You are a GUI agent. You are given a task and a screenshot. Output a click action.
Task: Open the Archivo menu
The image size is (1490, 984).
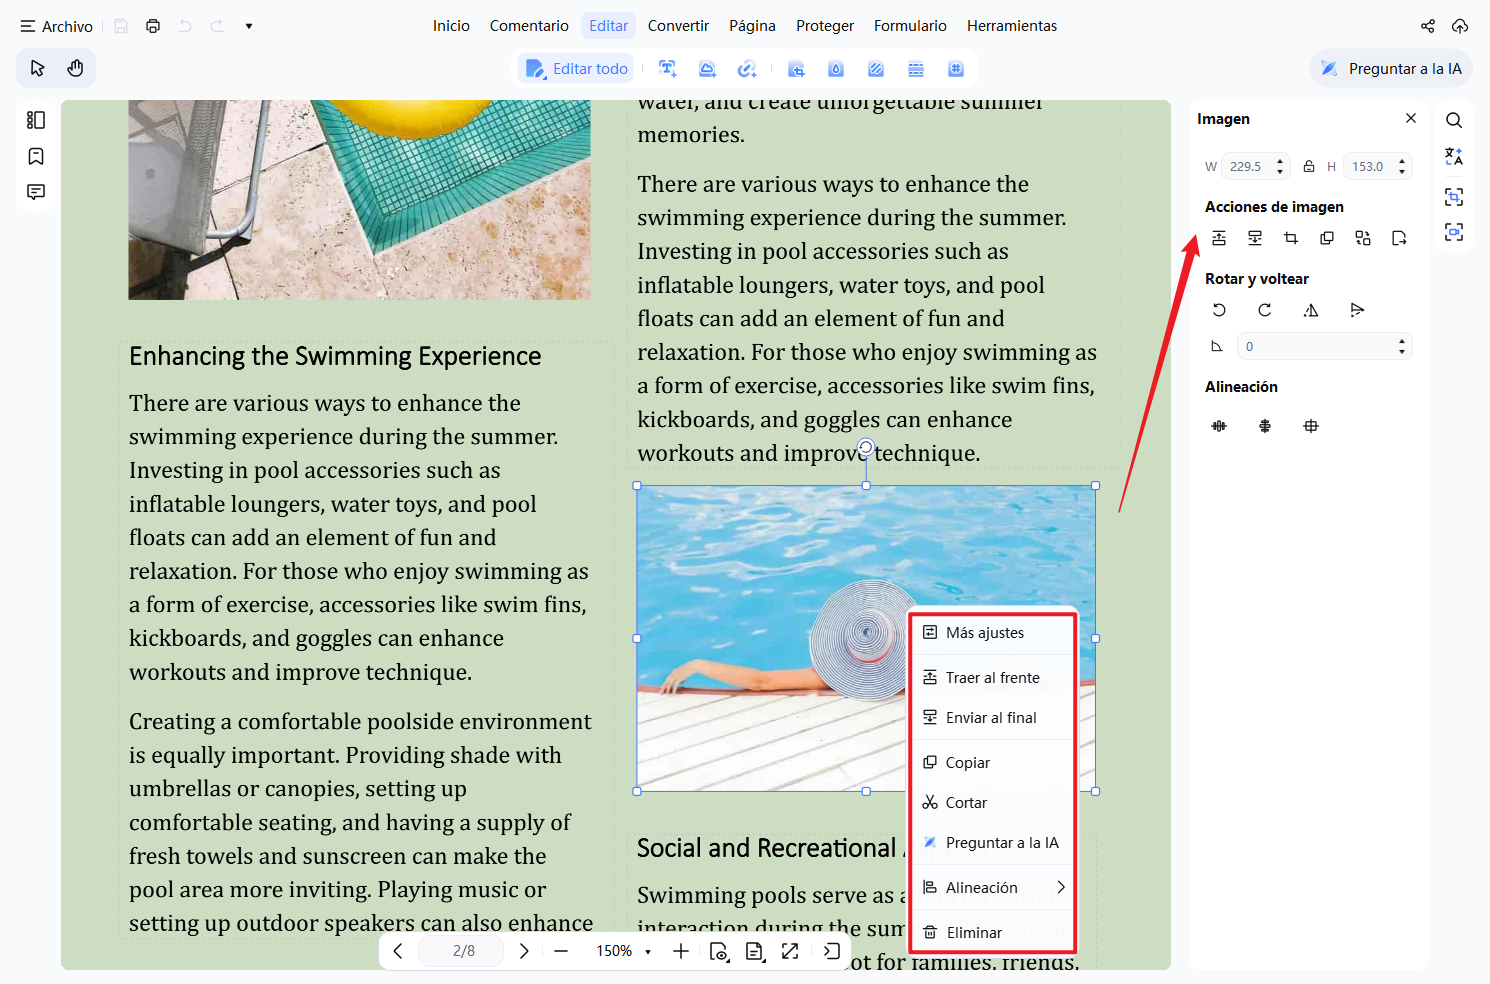[x=56, y=25]
